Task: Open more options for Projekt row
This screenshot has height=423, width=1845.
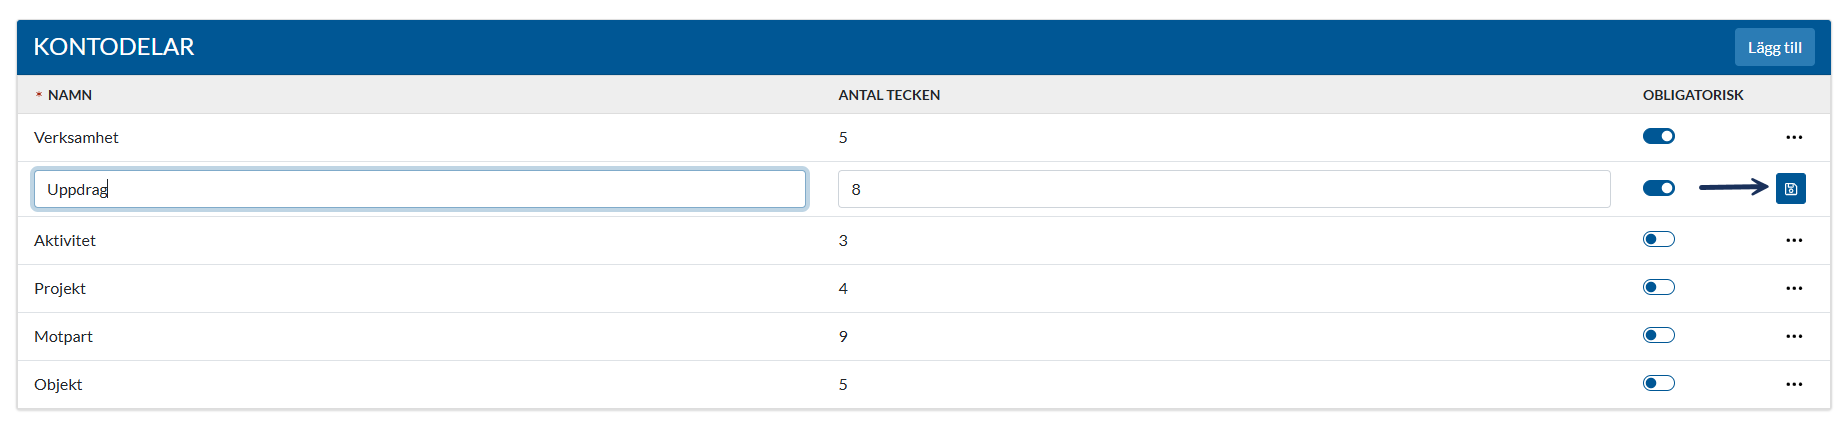Action: [1794, 288]
